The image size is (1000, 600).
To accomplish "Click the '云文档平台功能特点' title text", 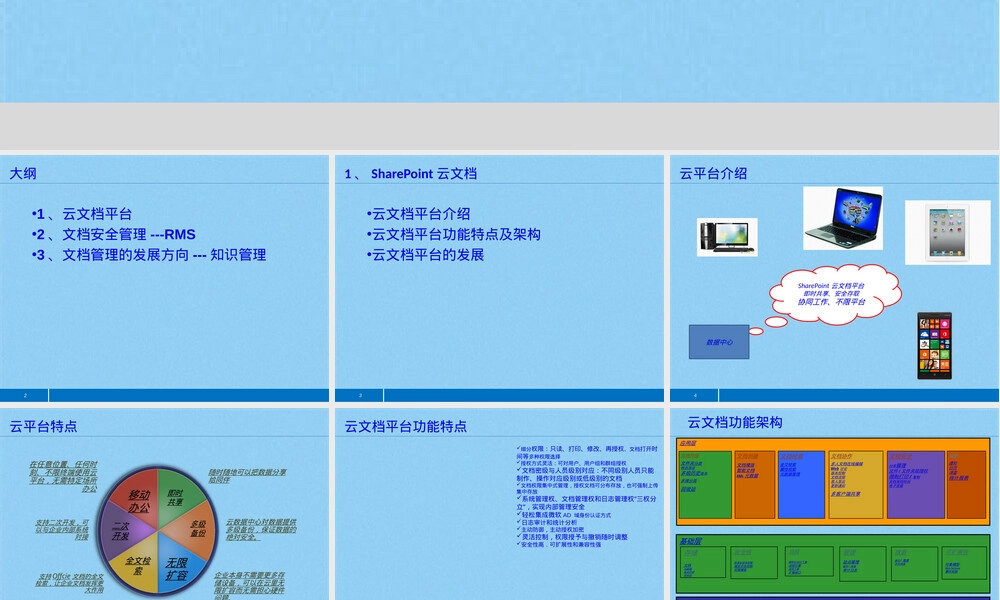I will (406, 426).
